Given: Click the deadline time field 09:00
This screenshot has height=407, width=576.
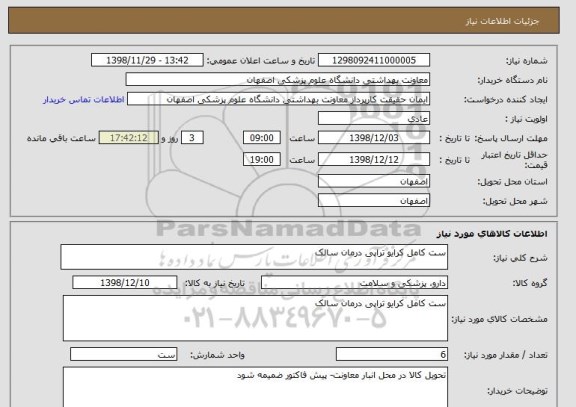Looking at the screenshot, I should [262, 138].
